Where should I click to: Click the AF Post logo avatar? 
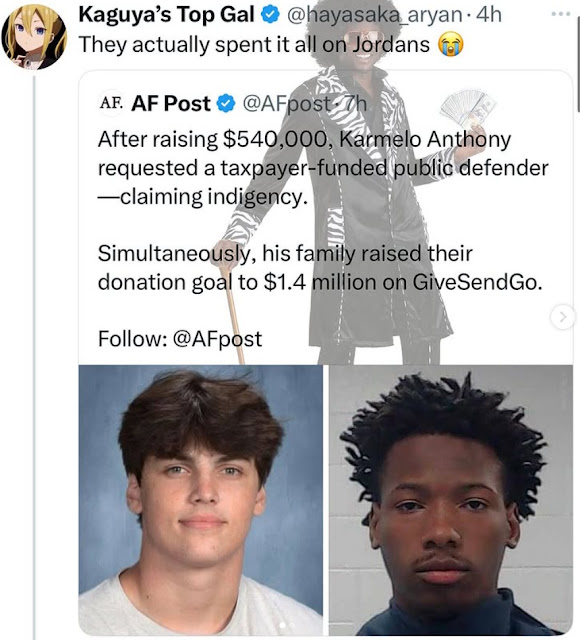tap(111, 103)
